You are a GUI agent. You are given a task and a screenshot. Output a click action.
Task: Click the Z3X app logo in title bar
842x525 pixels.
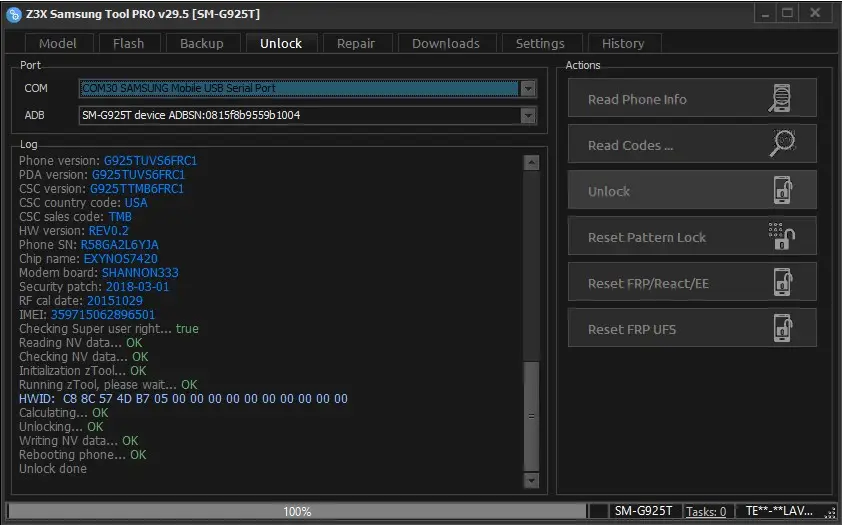[14, 13]
